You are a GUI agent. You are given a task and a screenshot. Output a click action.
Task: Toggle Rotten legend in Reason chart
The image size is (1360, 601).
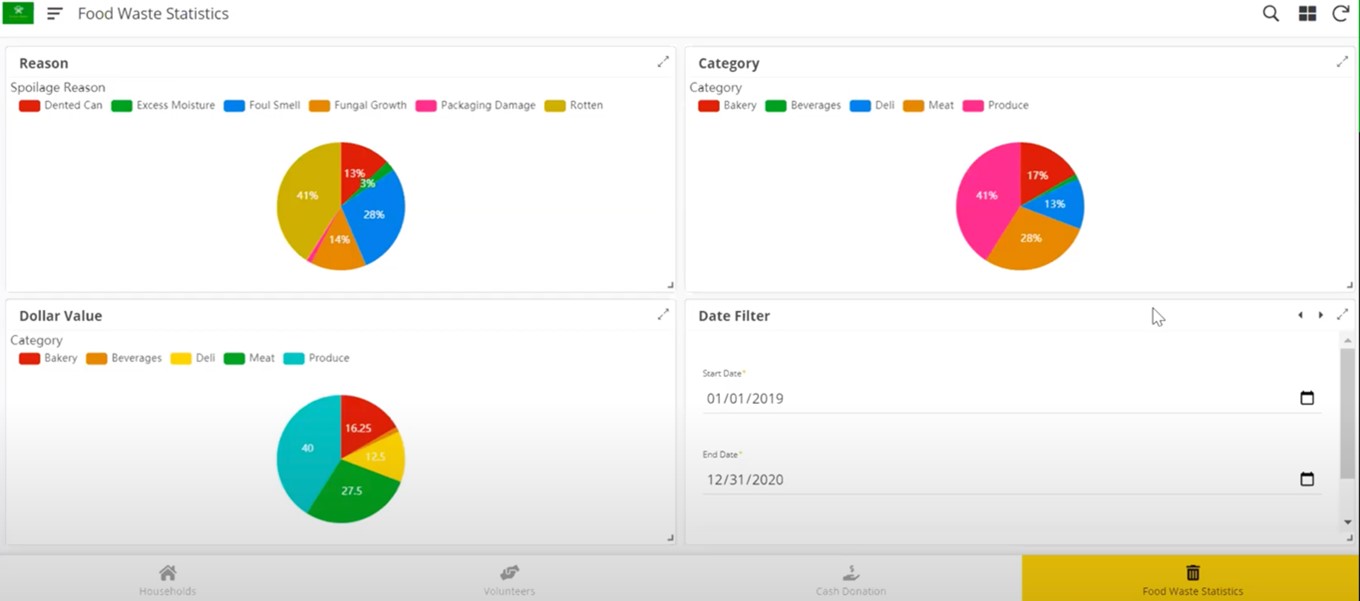click(x=574, y=105)
